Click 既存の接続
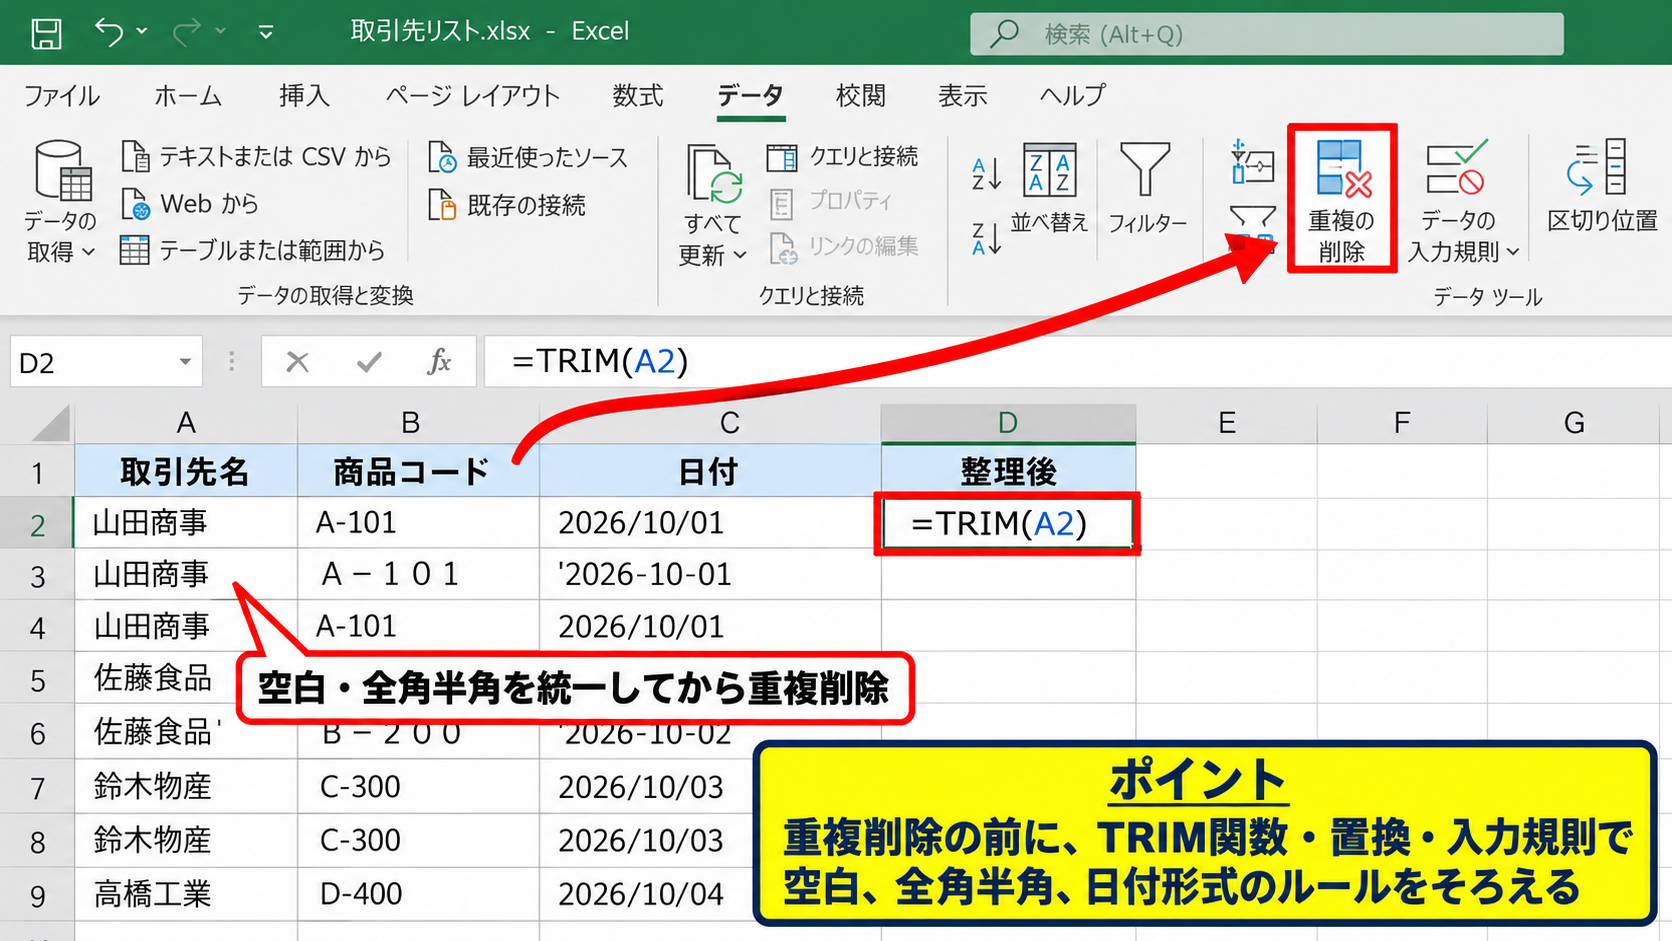 (x=507, y=205)
